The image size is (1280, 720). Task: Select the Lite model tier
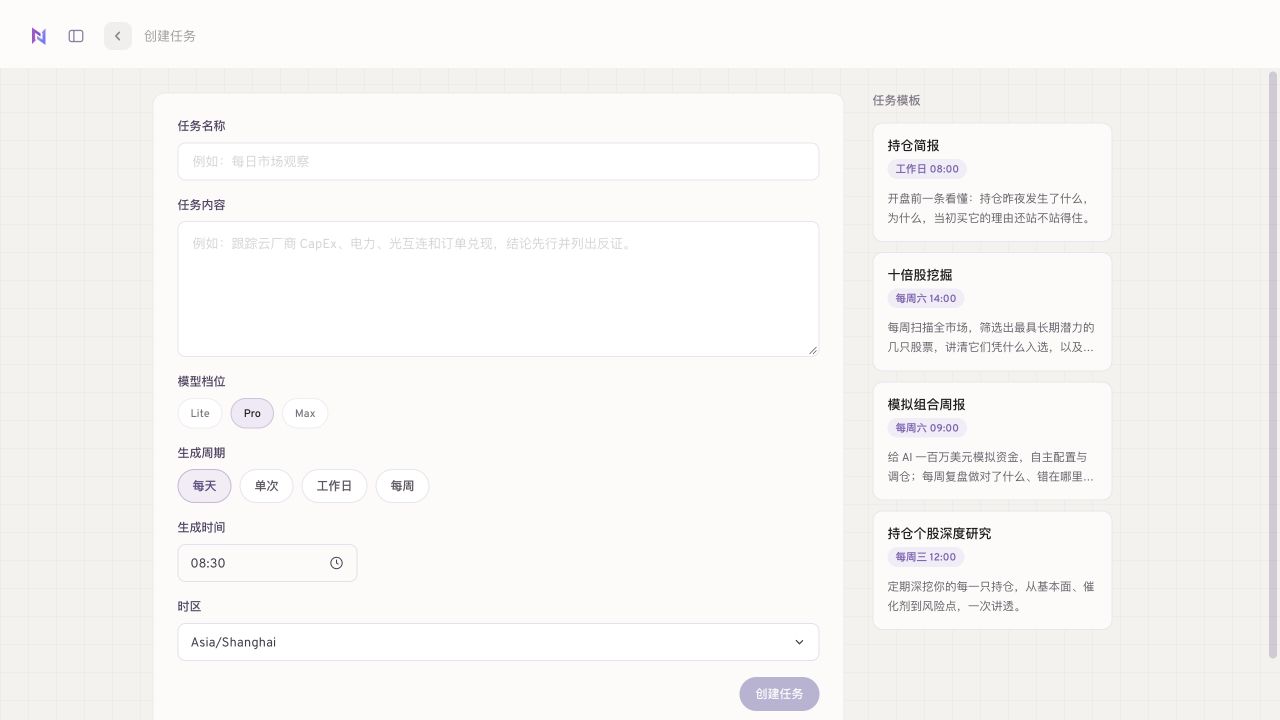[x=200, y=413]
